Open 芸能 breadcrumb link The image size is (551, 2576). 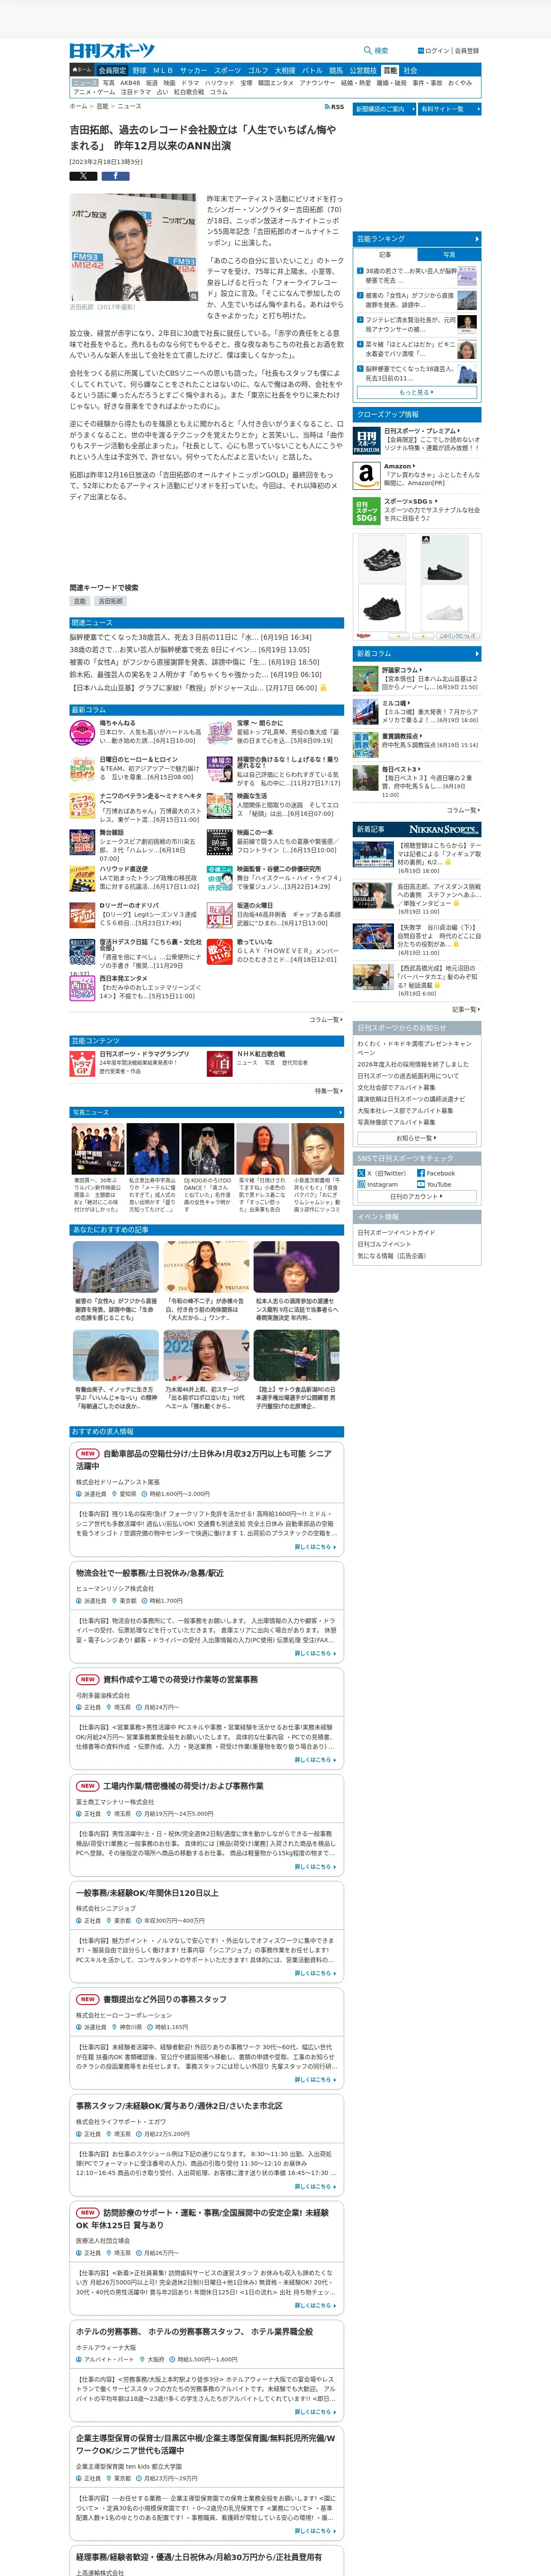pyautogui.click(x=102, y=106)
